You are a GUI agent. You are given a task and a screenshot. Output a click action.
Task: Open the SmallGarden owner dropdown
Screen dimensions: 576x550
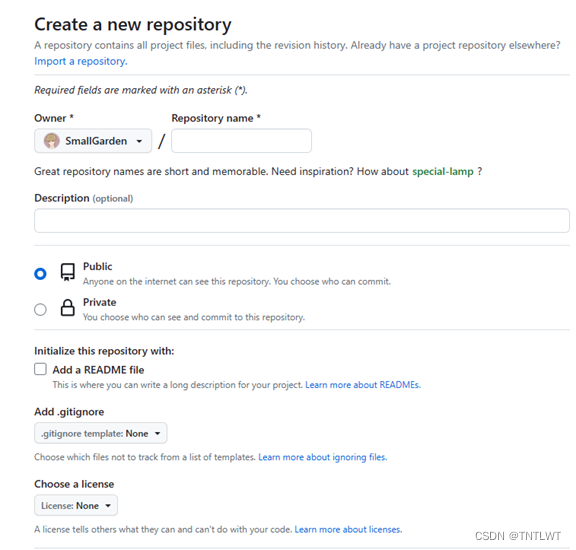click(93, 141)
